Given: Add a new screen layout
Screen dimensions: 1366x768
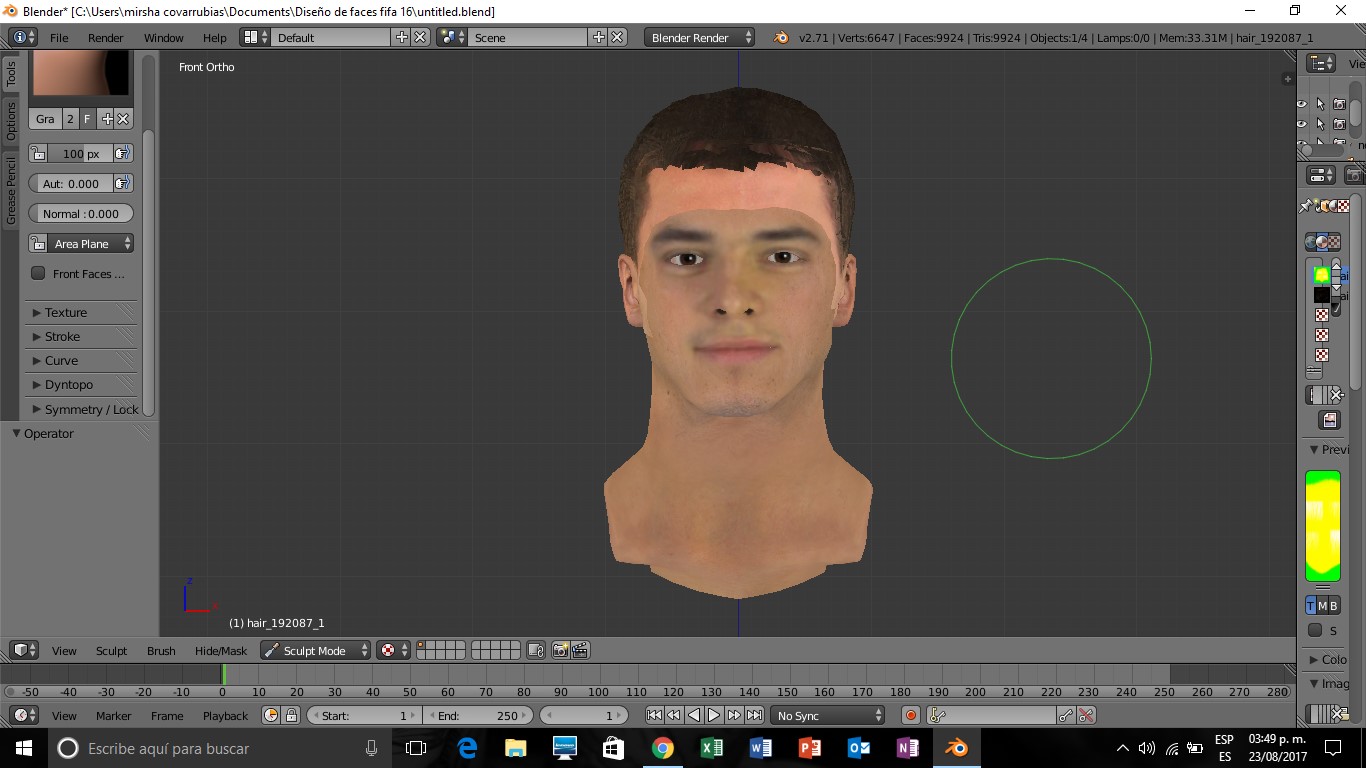Looking at the screenshot, I should pyautogui.click(x=402, y=37).
